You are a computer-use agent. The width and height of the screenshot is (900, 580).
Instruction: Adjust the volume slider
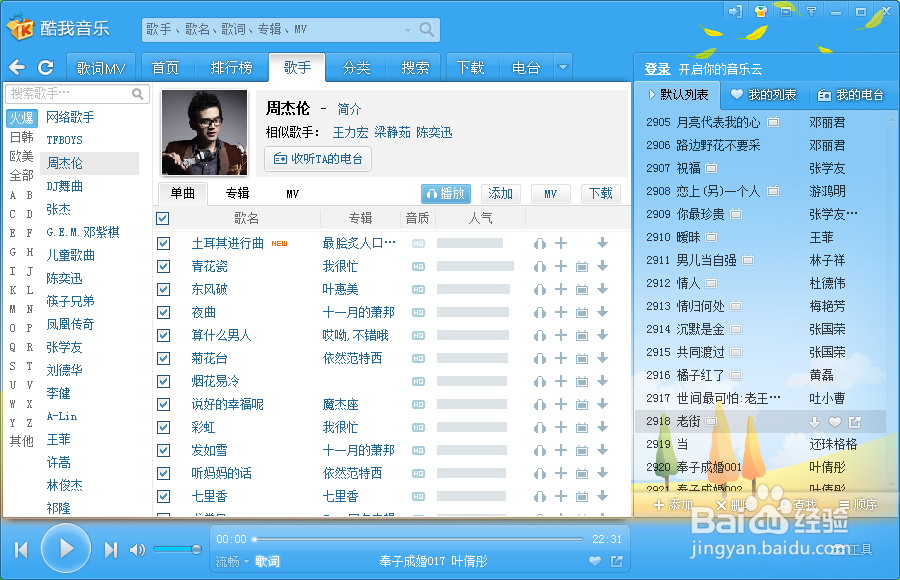tap(177, 550)
